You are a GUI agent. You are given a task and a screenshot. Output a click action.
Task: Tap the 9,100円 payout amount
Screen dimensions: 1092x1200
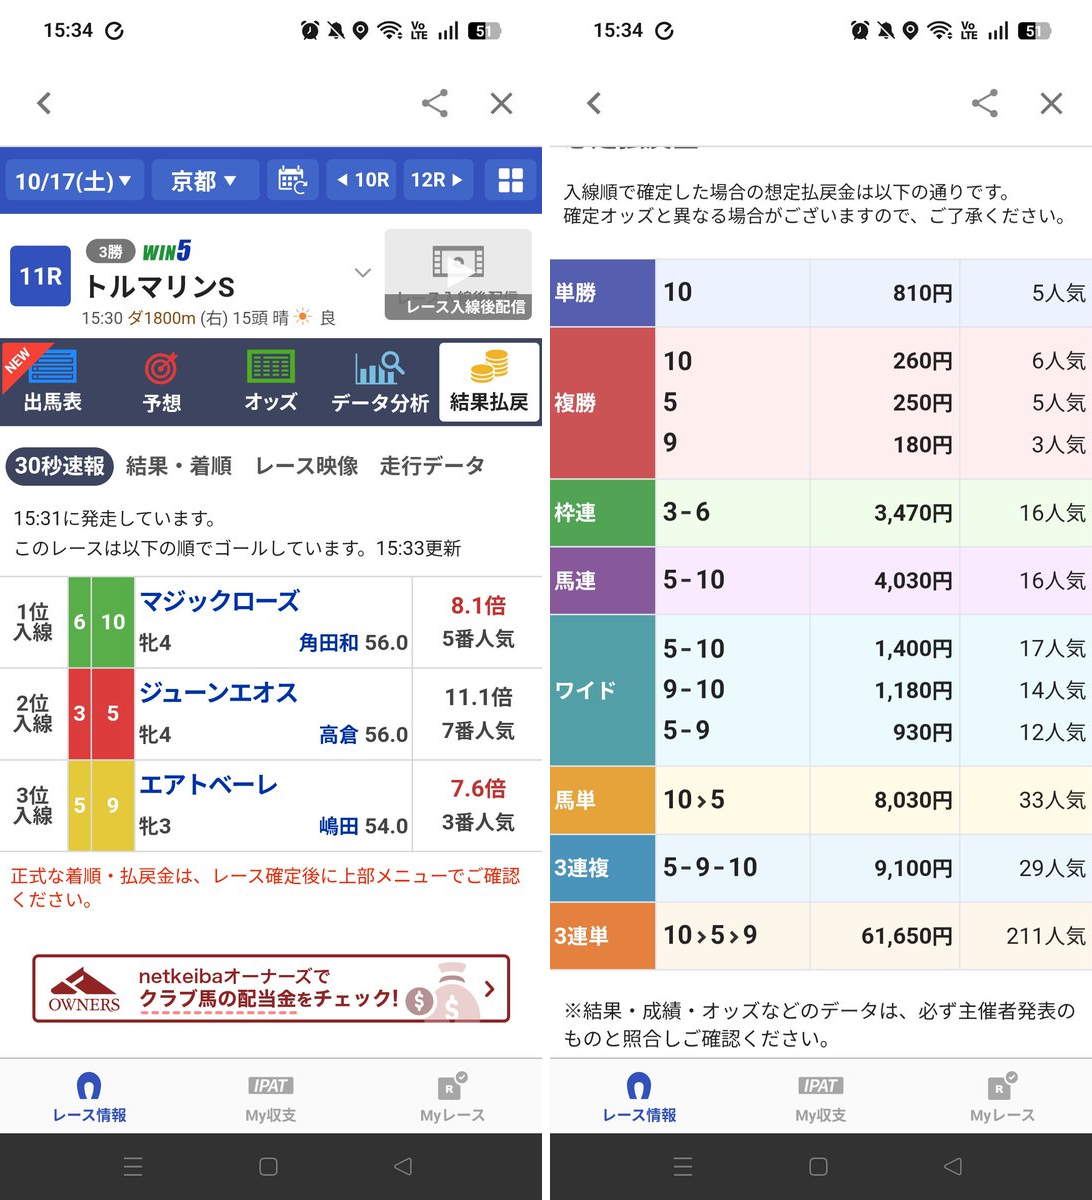pos(913,869)
